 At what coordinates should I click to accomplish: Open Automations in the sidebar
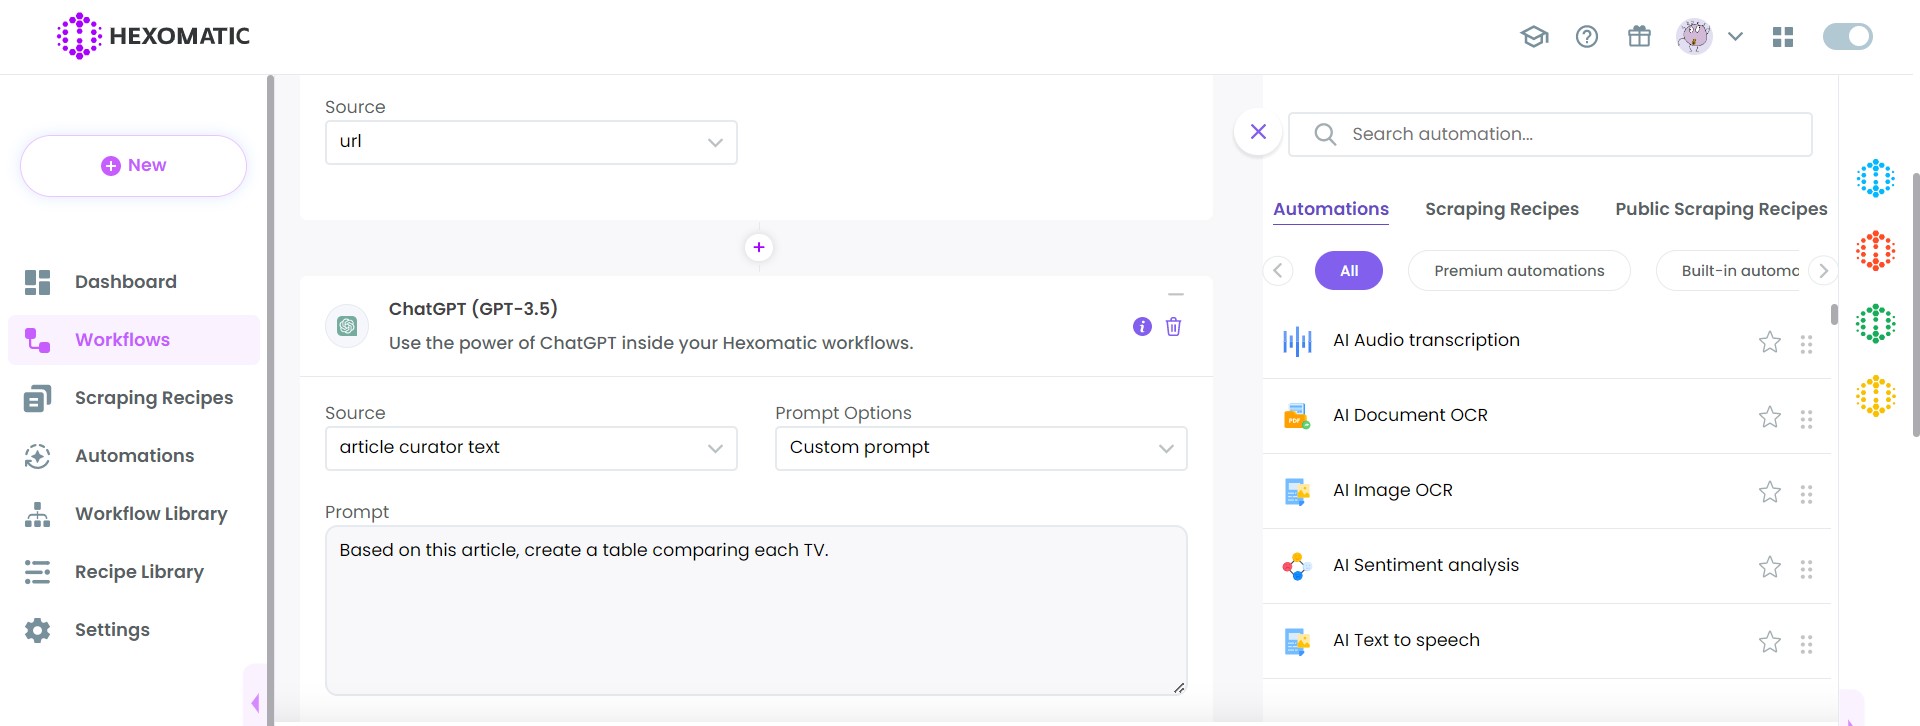133,456
